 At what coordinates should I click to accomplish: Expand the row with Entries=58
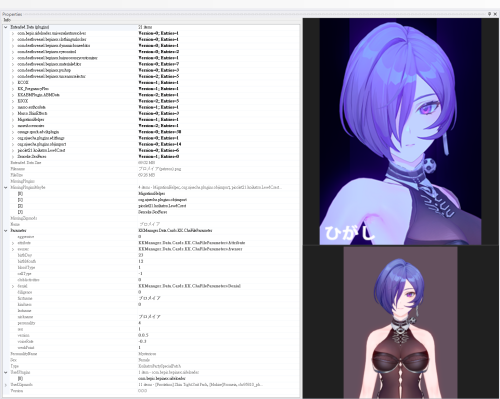(13, 132)
